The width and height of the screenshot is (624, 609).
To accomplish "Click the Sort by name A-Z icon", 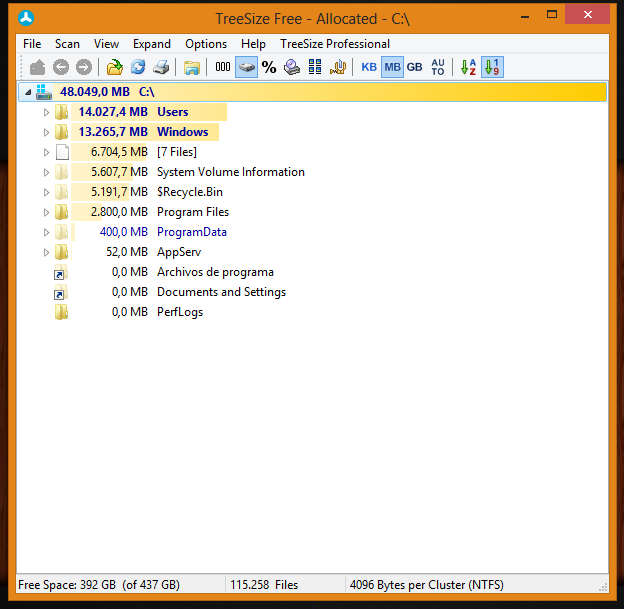I will pyautogui.click(x=467, y=67).
